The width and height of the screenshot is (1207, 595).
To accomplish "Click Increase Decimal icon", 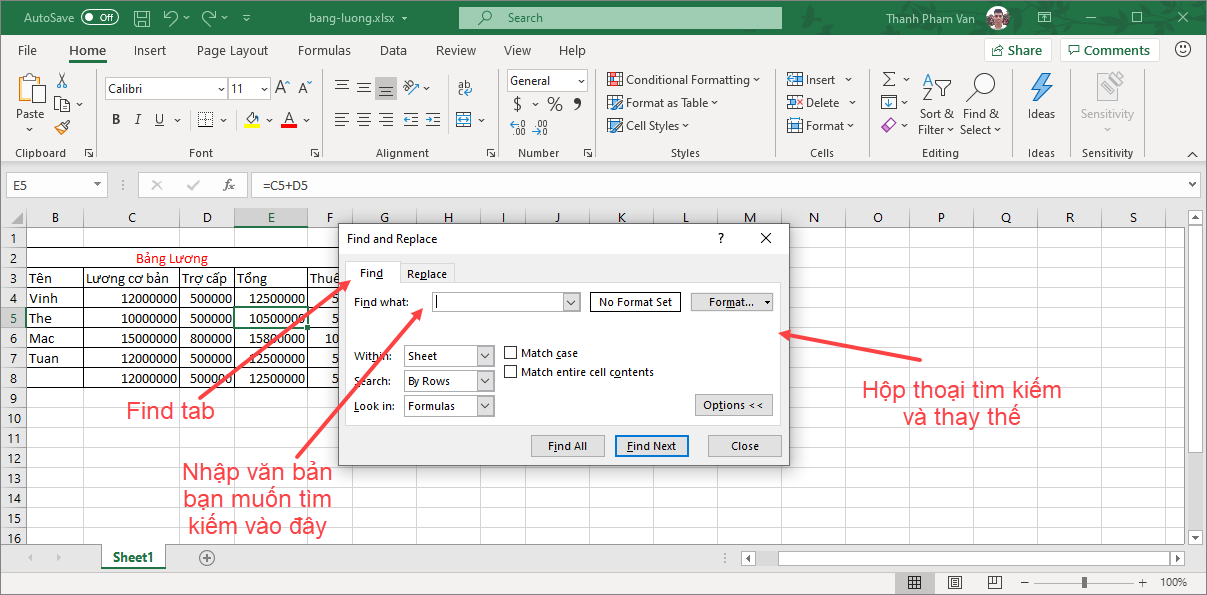I will [x=518, y=127].
